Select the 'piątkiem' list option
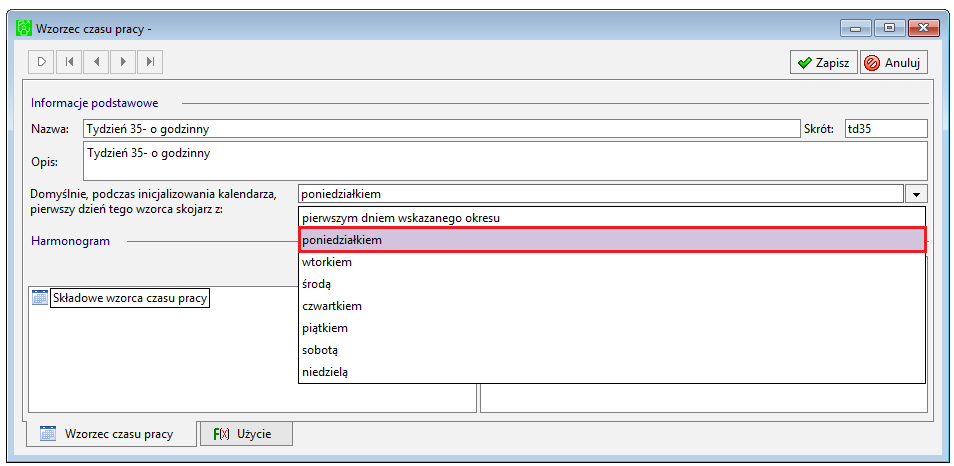The height and width of the screenshot is (466, 954). (612, 329)
